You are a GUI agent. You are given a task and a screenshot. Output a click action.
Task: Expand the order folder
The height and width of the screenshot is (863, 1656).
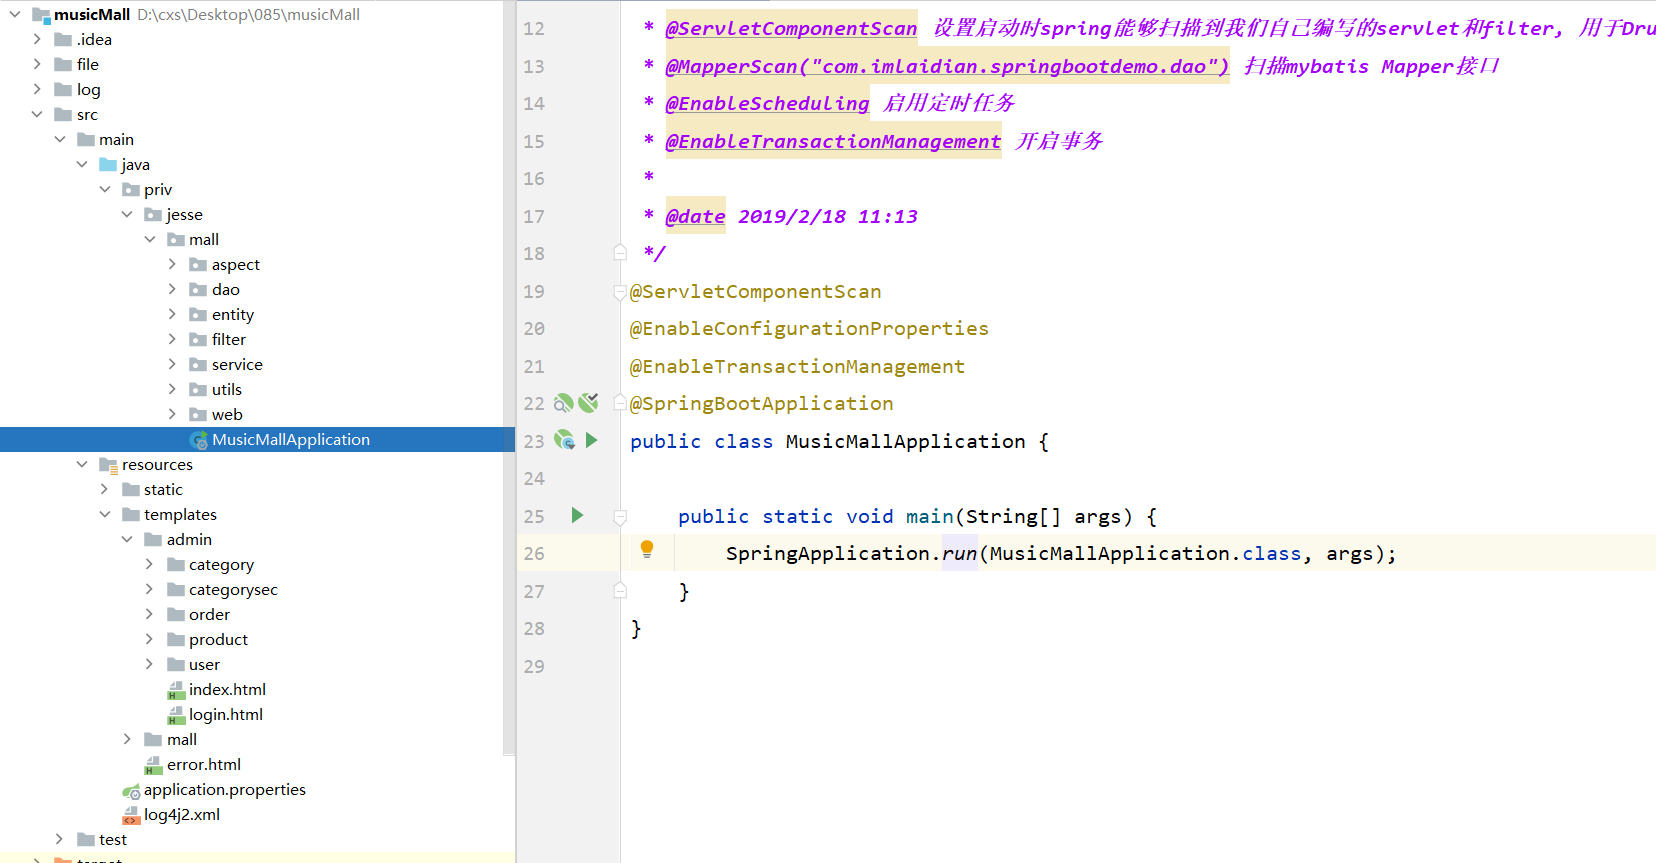tap(150, 615)
